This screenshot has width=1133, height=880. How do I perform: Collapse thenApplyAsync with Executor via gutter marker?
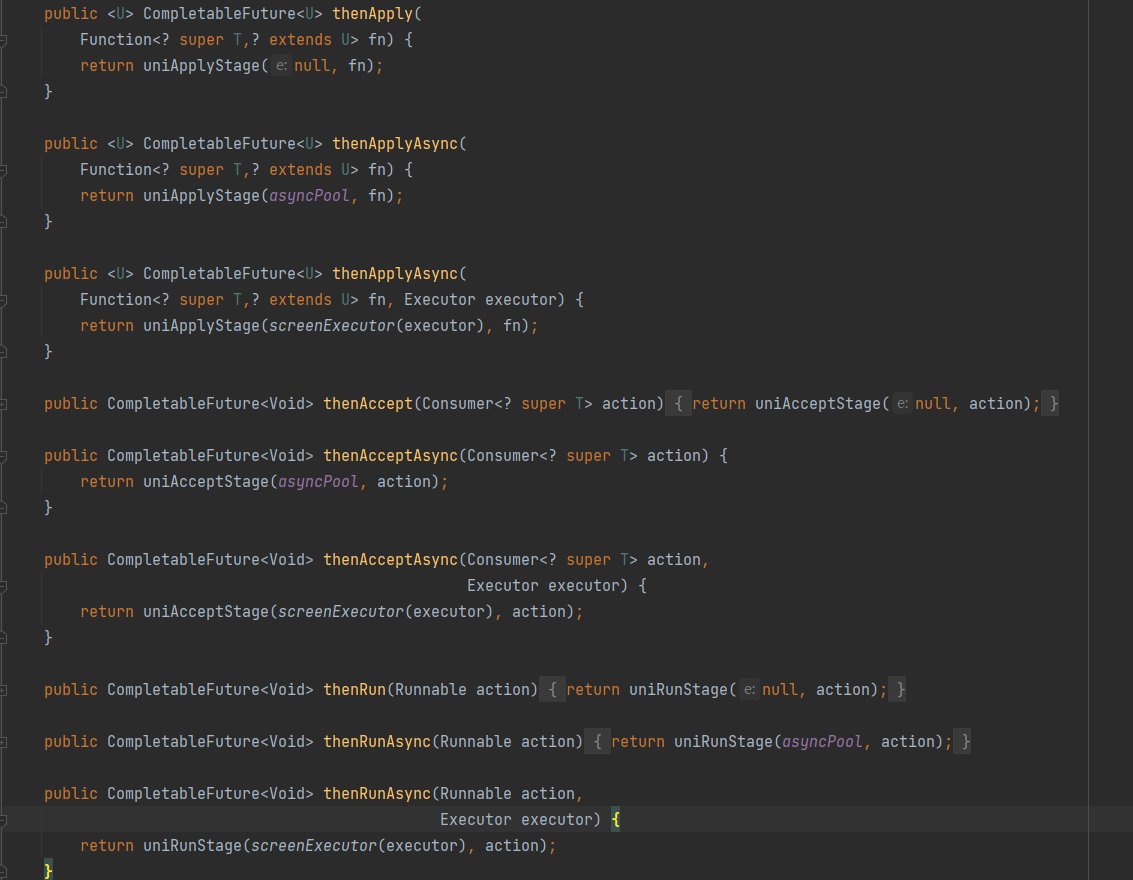click(4, 301)
